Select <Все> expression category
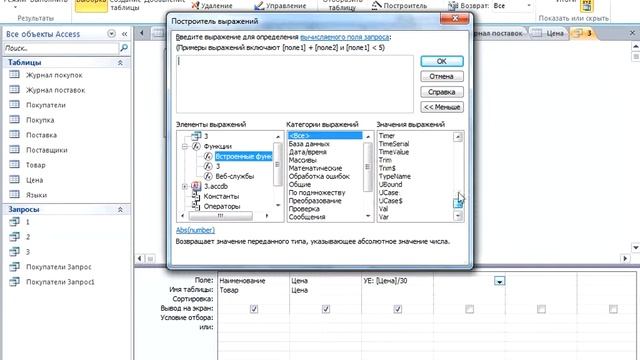640x360 pixels. click(x=325, y=136)
